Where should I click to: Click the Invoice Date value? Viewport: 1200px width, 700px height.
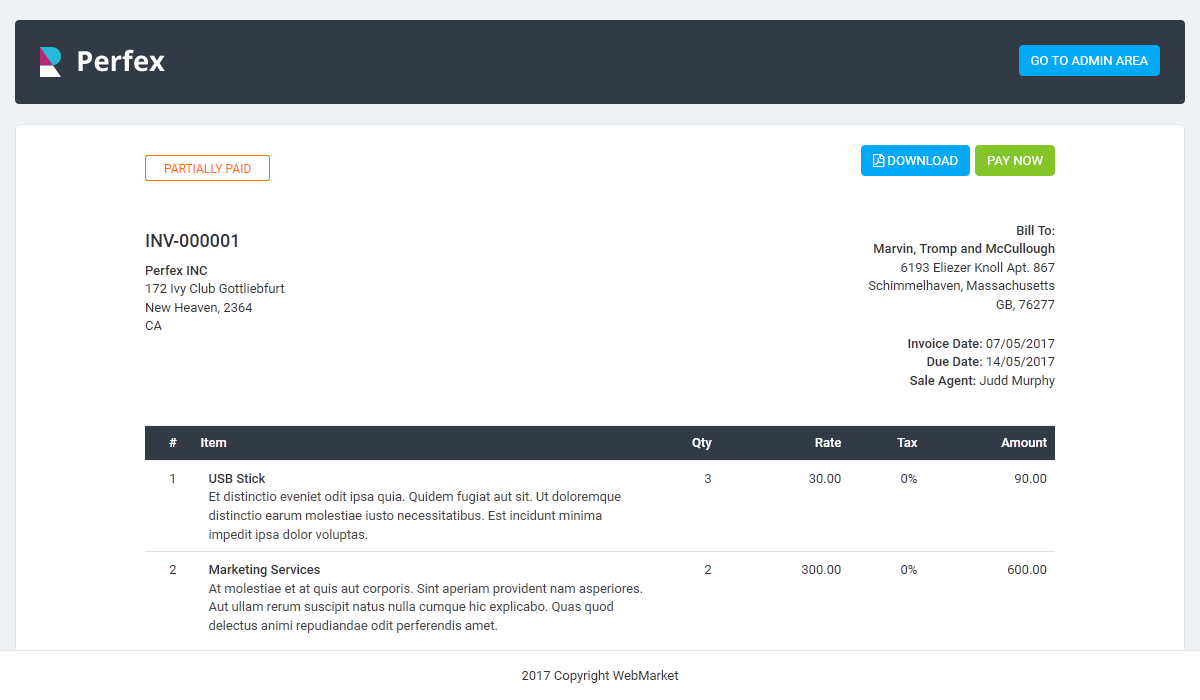click(x=1020, y=344)
